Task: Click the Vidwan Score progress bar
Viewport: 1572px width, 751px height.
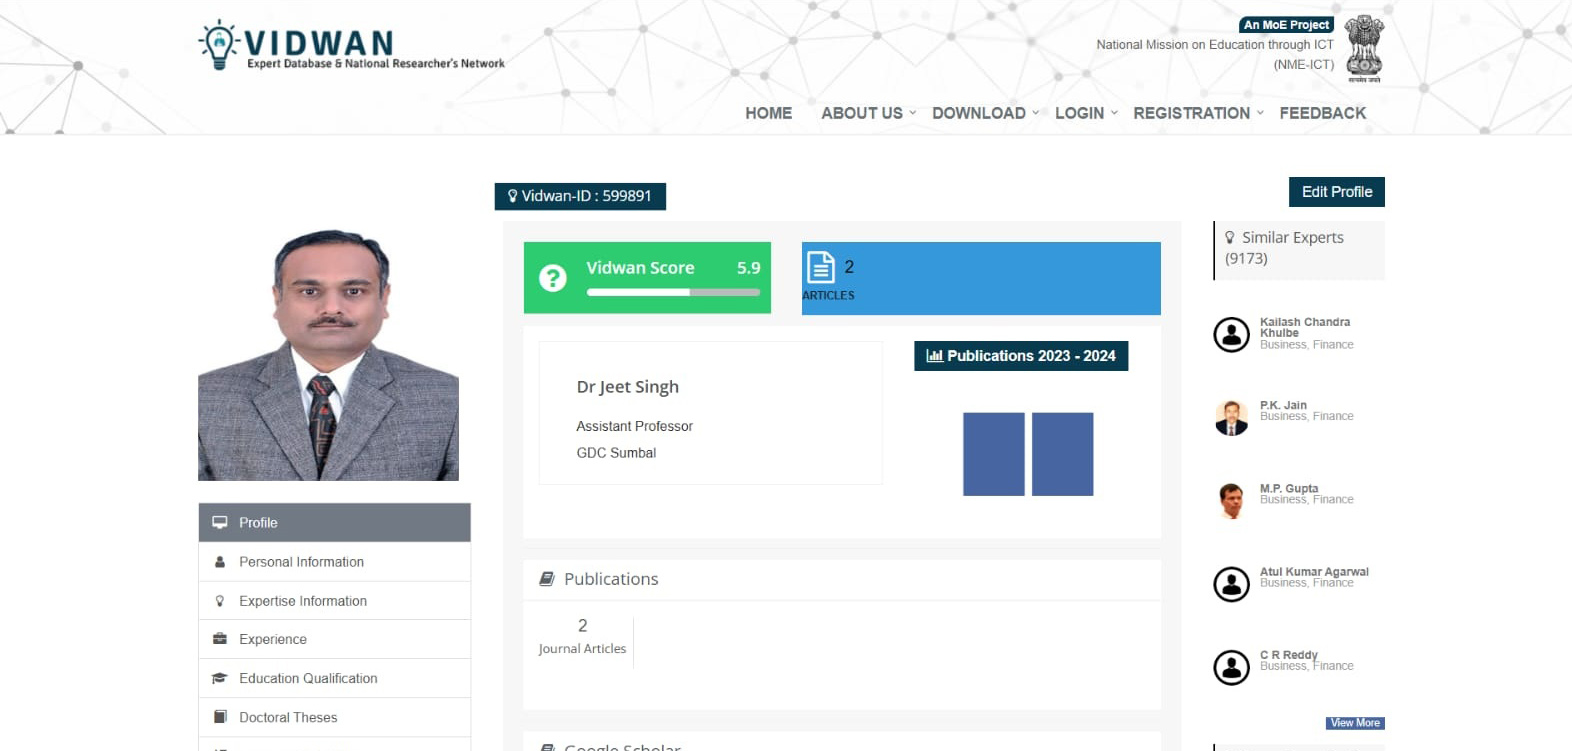Action: point(673,292)
